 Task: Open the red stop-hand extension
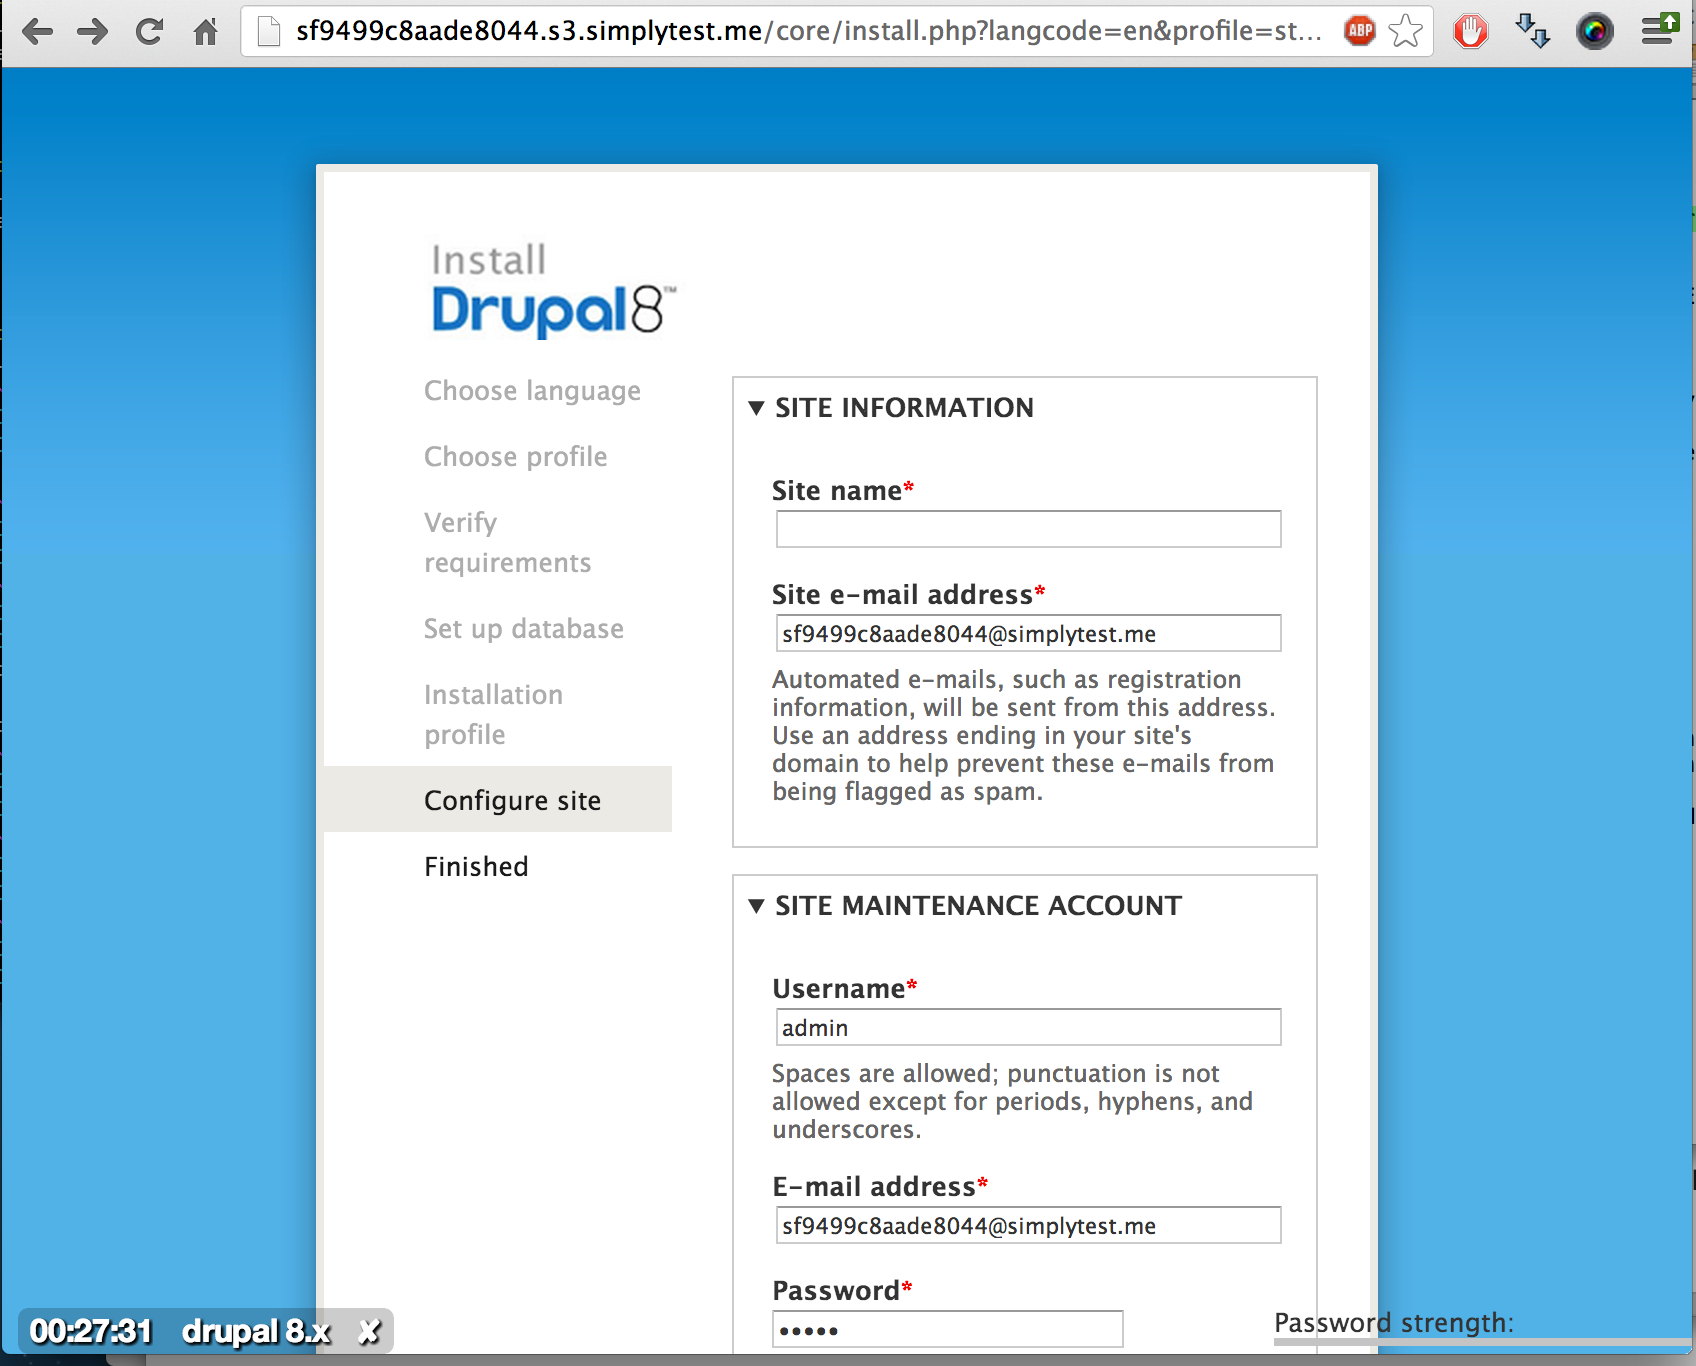coord(1471,31)
